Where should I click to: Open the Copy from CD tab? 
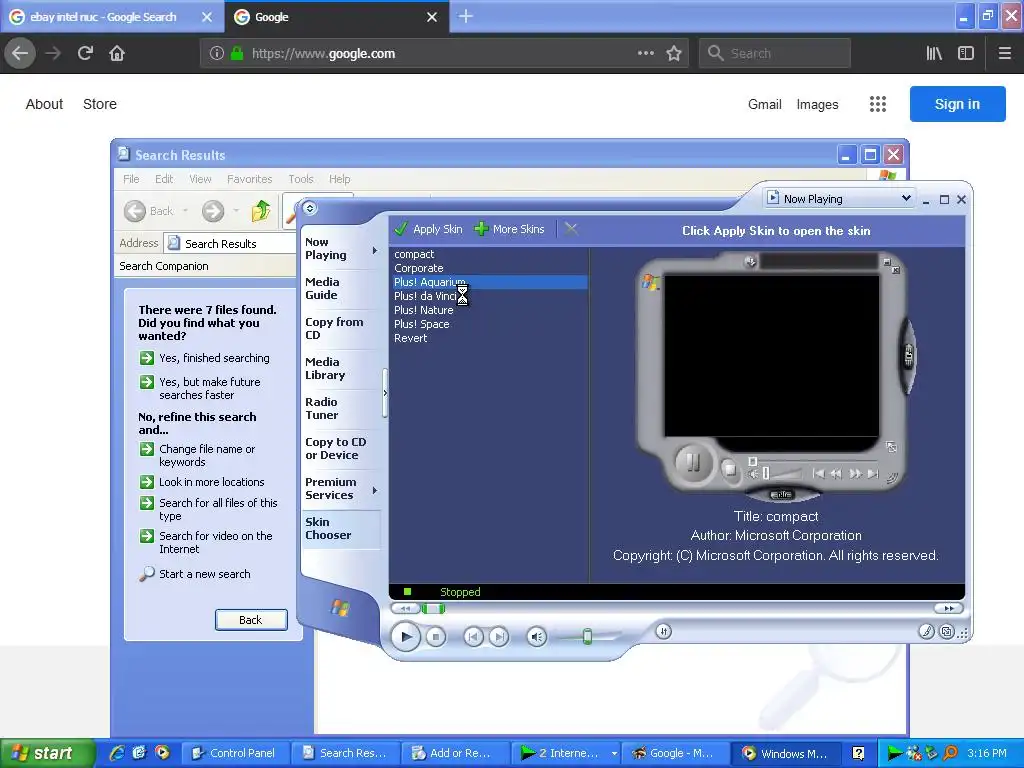334,328
